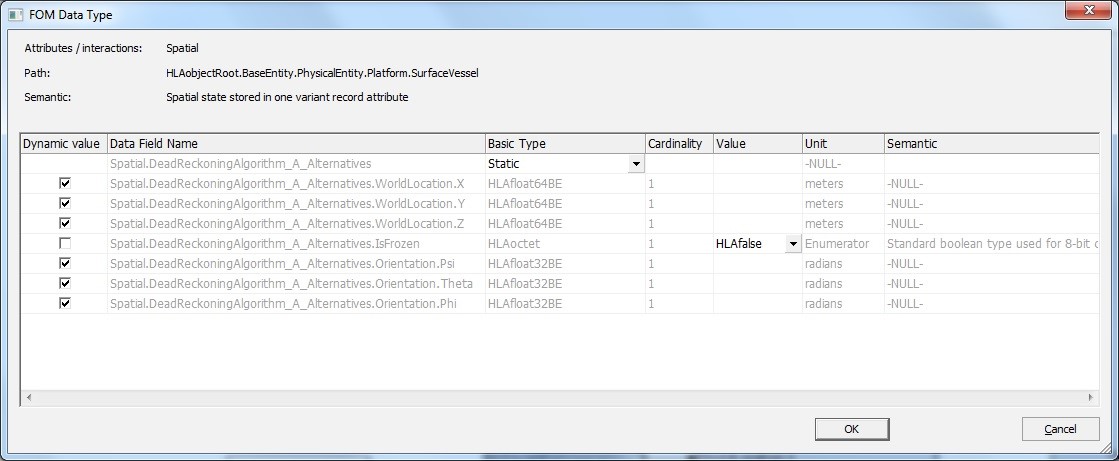Toggle Dynamic value checkbox for Orientation.Theta
This screenshot has width=1119, height=461.
pos(65,284)
